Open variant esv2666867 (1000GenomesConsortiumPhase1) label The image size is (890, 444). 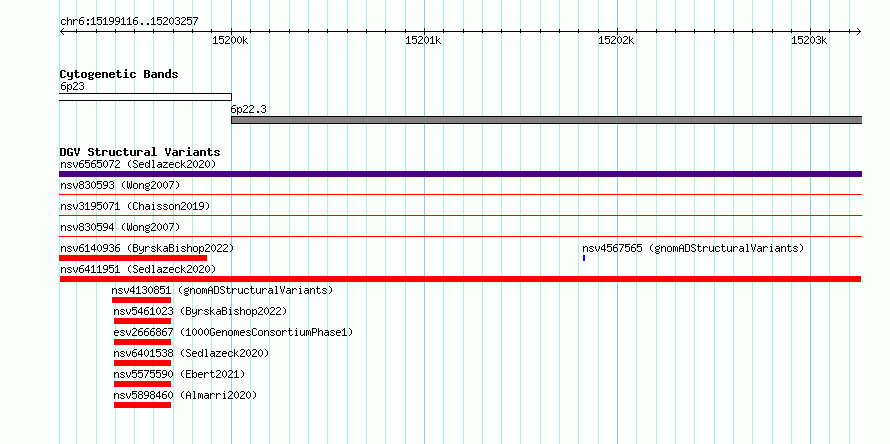click(x=233, y=332)
